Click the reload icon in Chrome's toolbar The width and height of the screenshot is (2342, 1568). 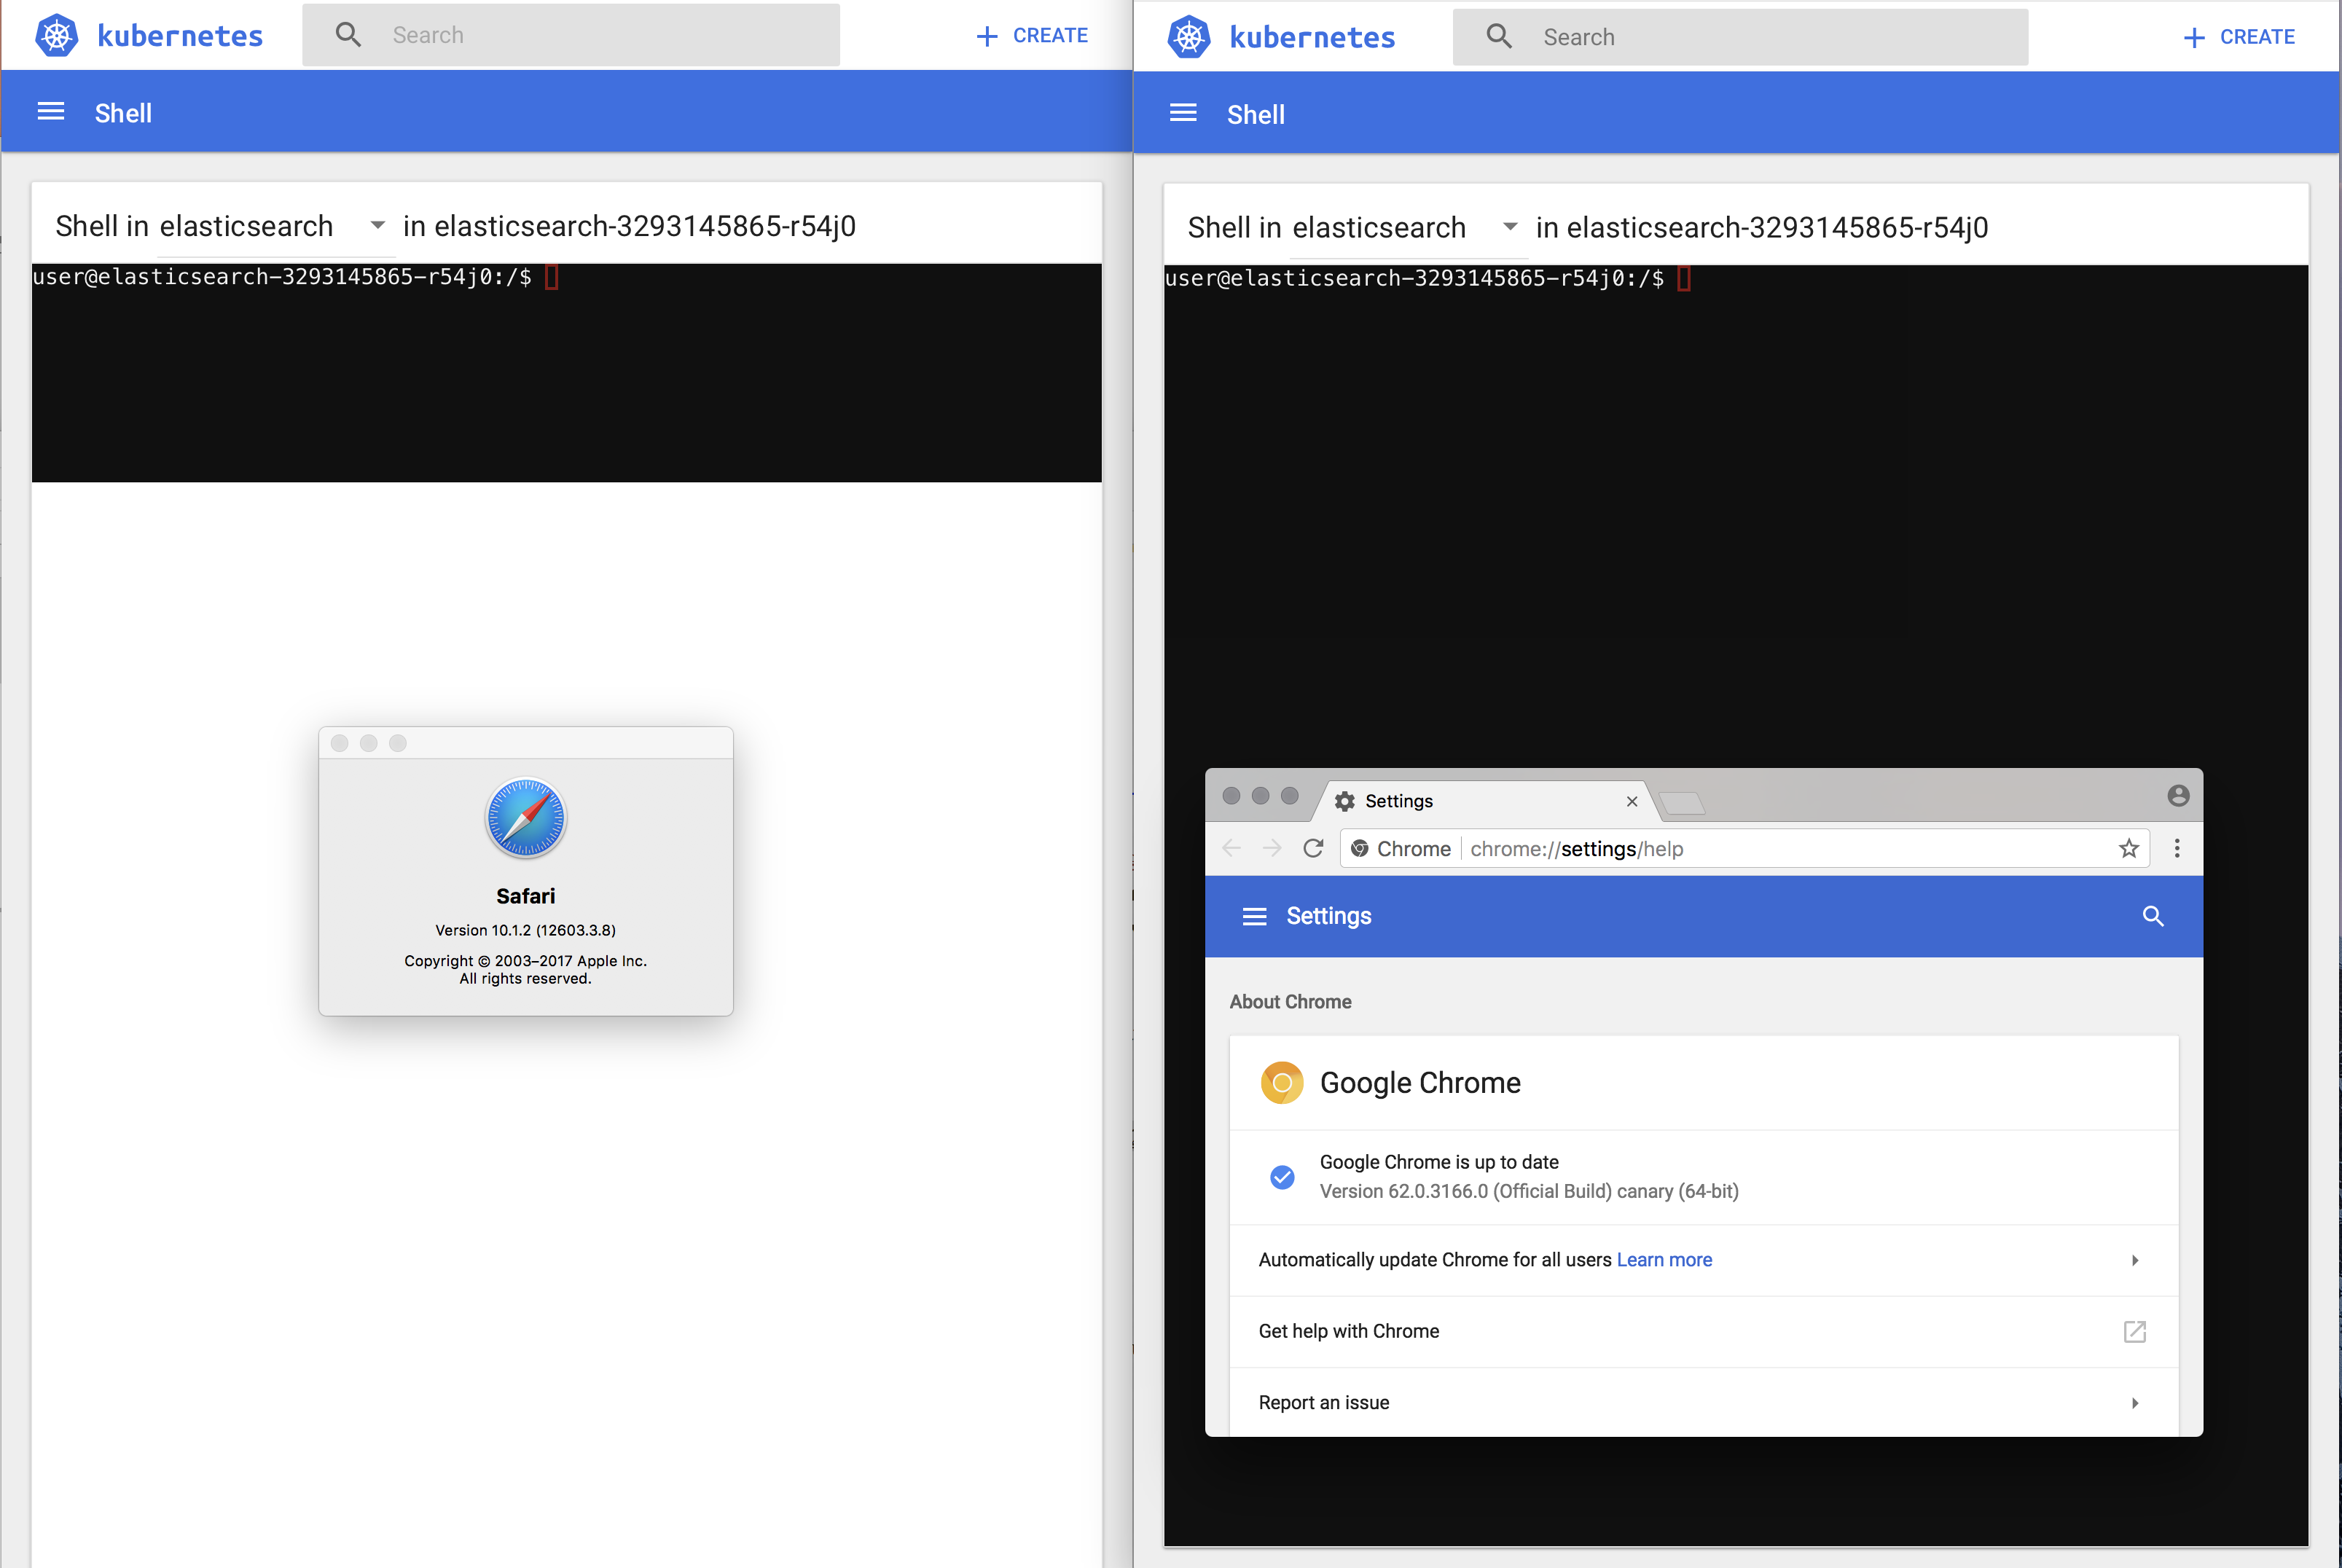(x=1313, y=848)
